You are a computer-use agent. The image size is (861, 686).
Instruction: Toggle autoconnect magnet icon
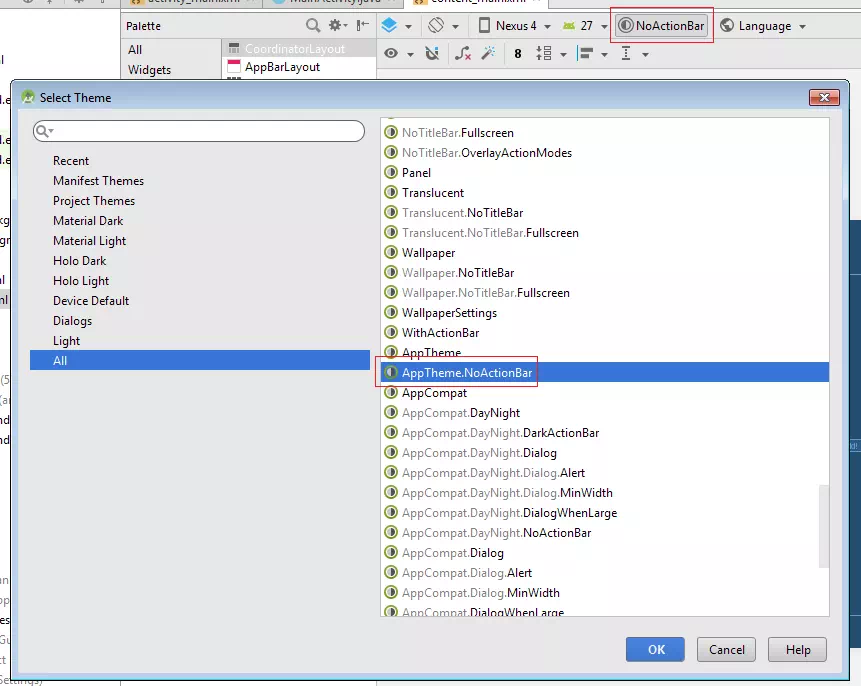(433, 53)
